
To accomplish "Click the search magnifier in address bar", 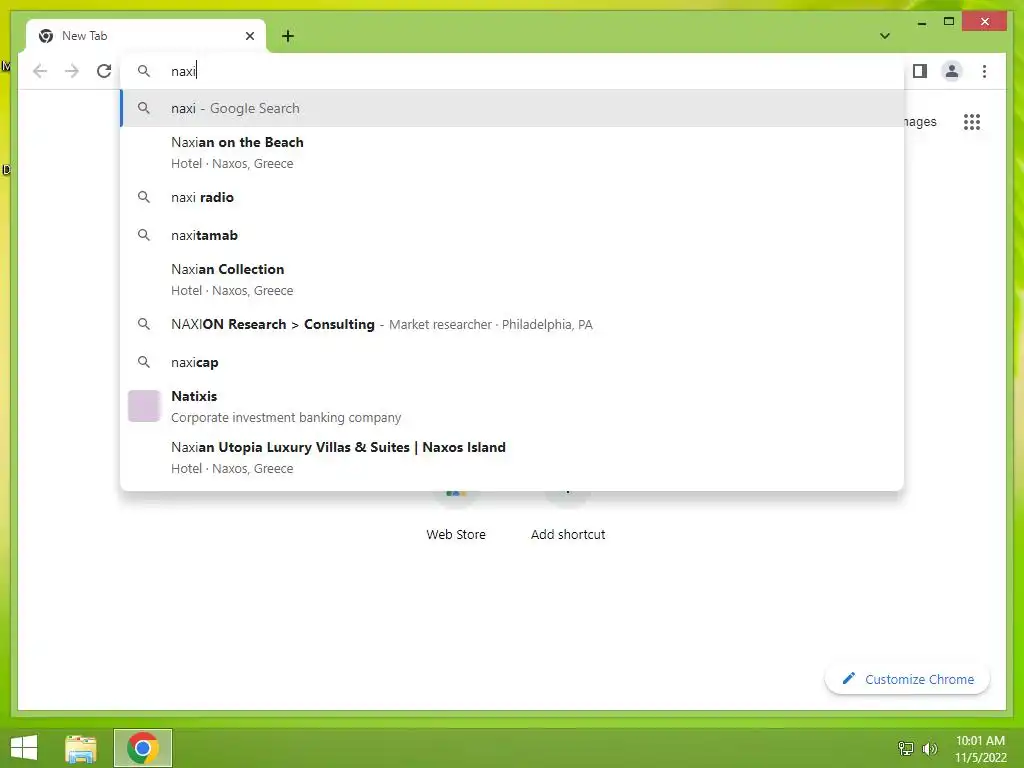I will (144, 71).
